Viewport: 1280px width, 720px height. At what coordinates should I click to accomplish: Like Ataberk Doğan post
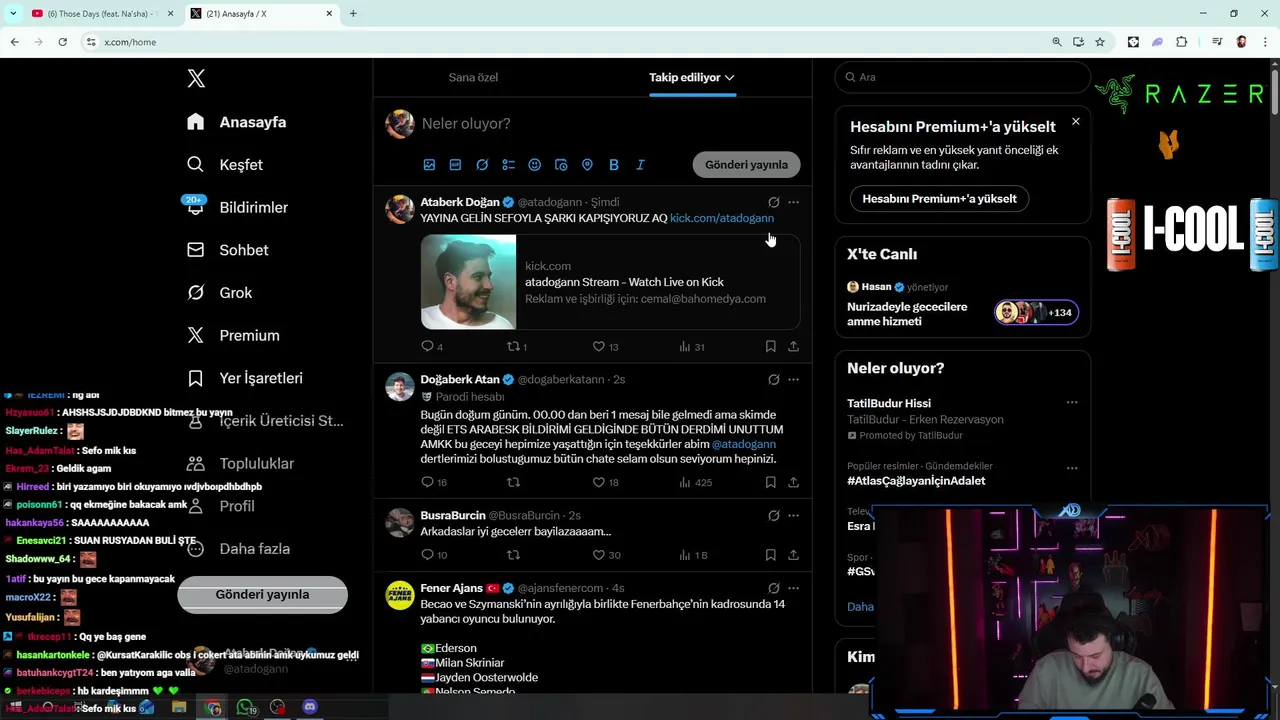point(599,346)
